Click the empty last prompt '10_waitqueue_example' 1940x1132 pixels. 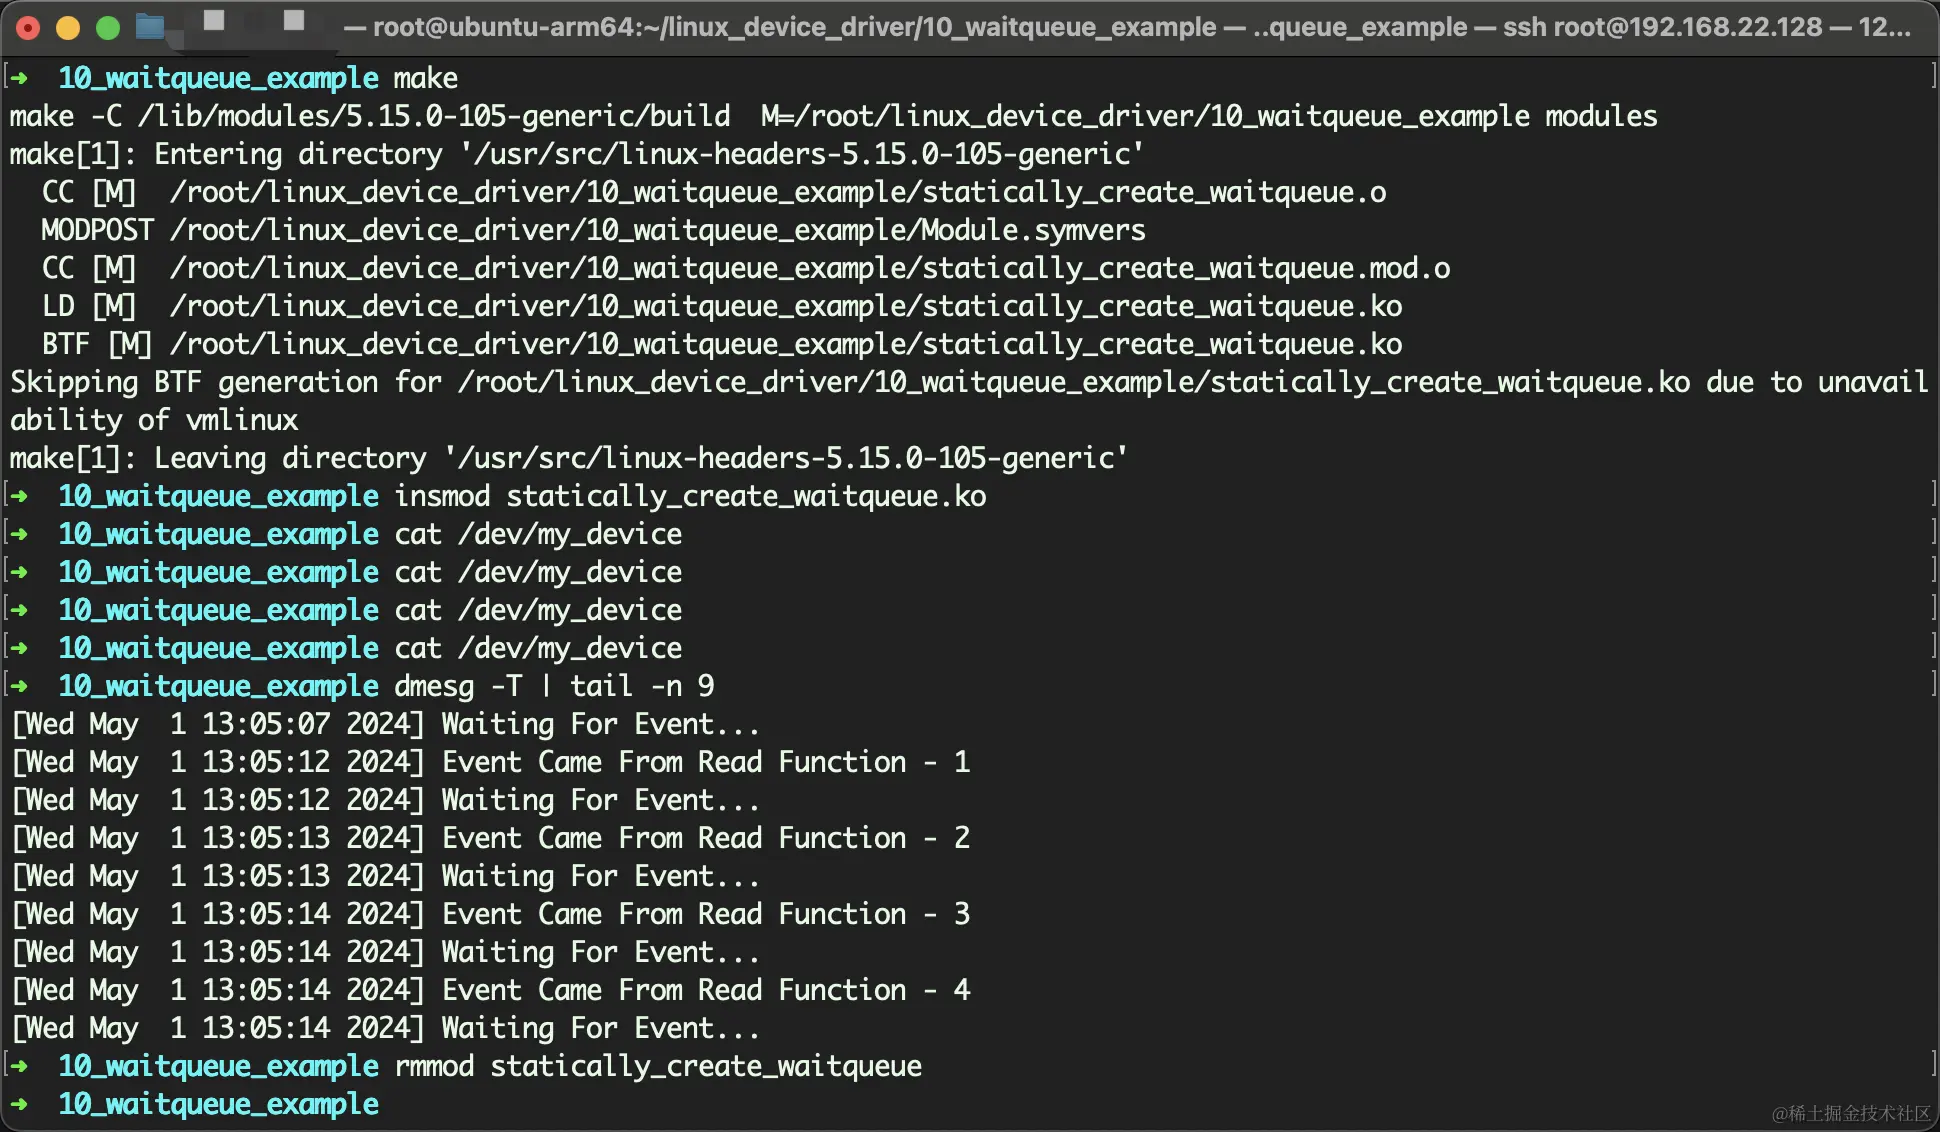(x=218, y=1104)
